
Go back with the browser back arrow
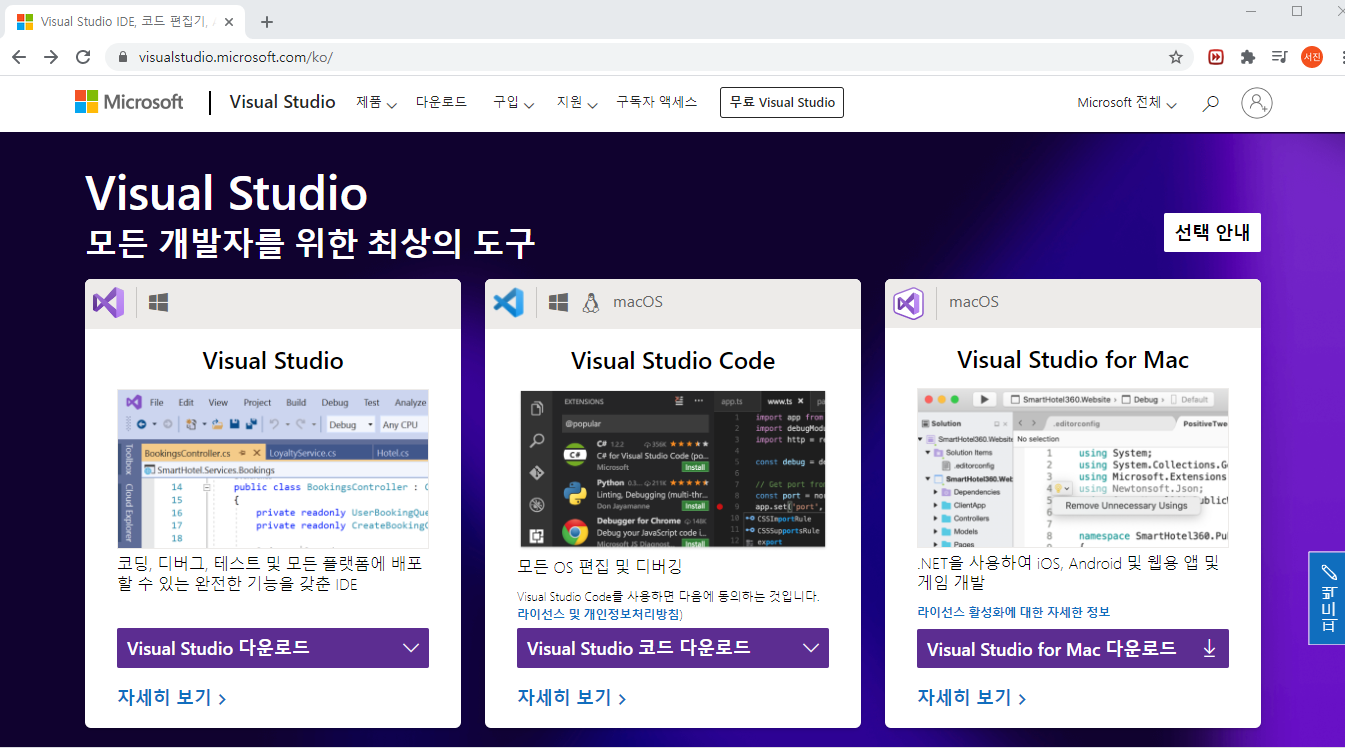tap(19, 57)
